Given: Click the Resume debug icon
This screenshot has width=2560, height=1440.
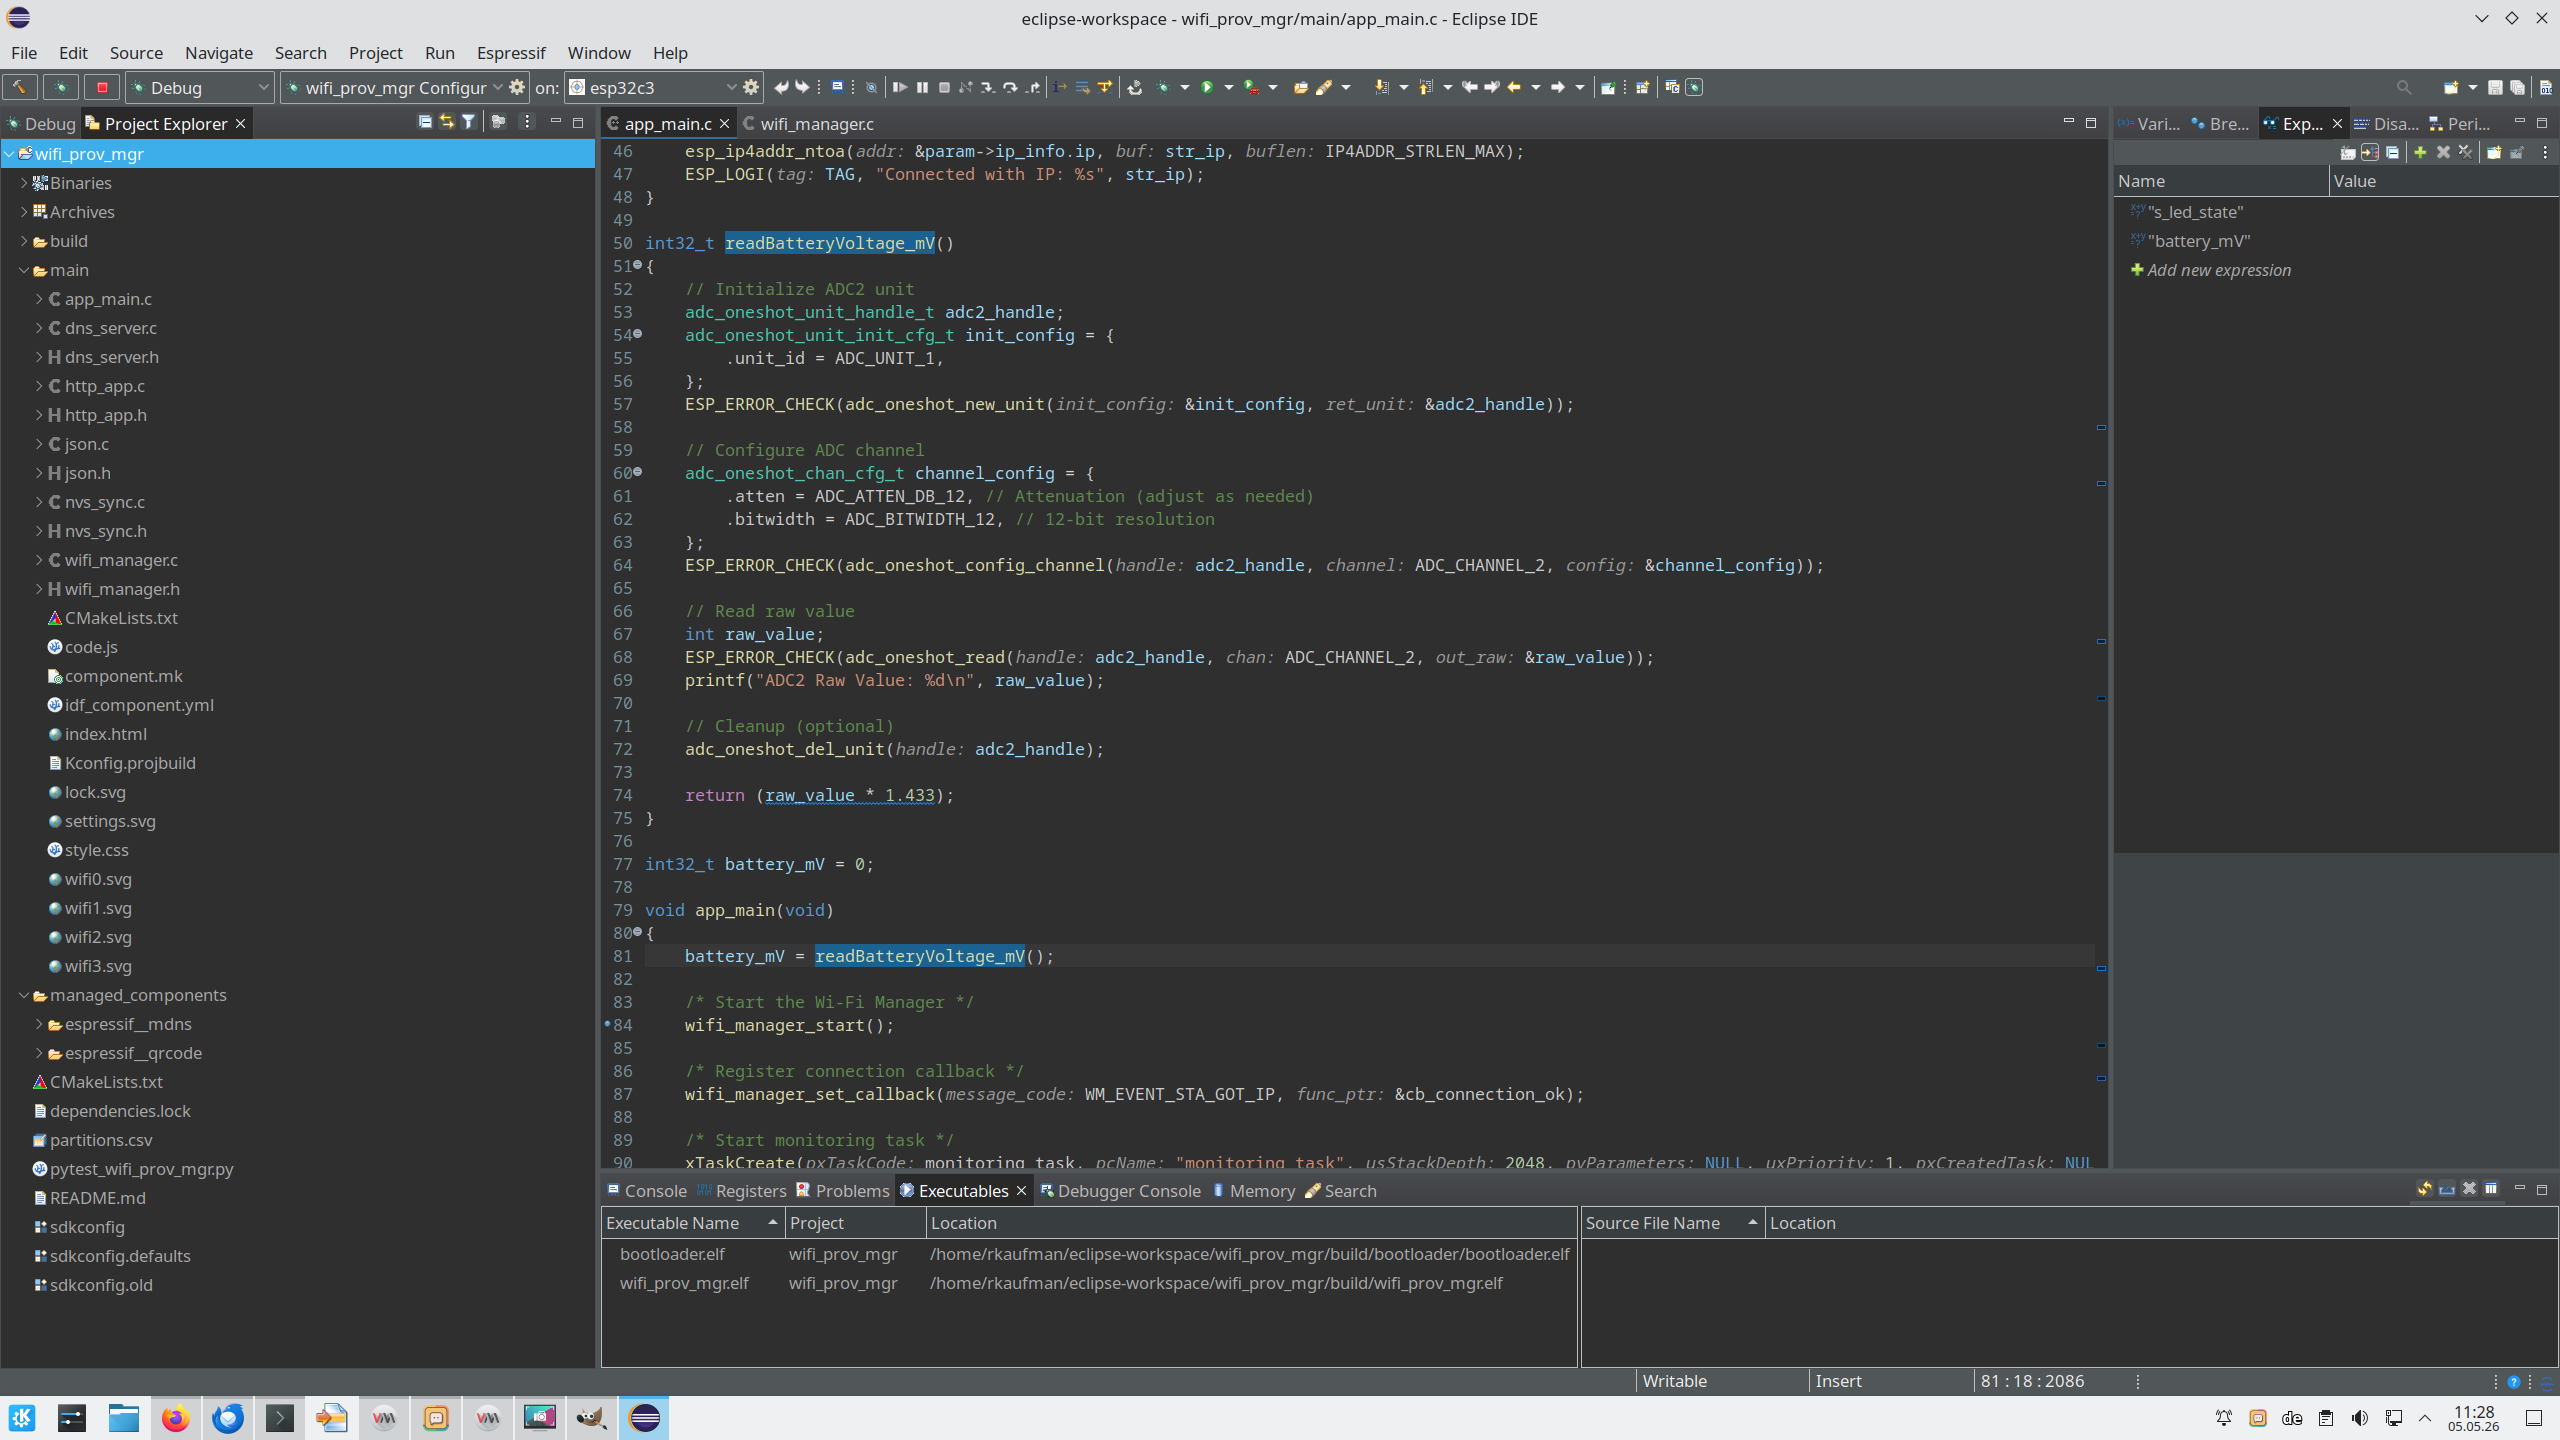Looking at the screenshot, I should coord(900,87).
